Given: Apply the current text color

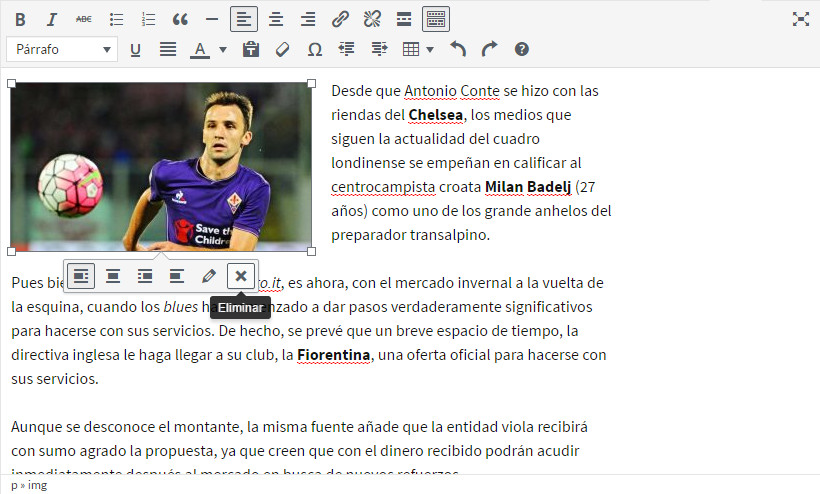Looking at the screenshot, I should click(x=200, y=50).
